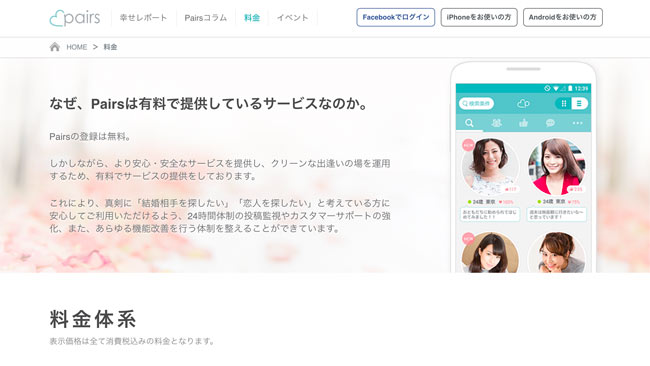Tap the red-top woman profile photo
The height and width of the screenshot is (366, 650).
(556, 166)
